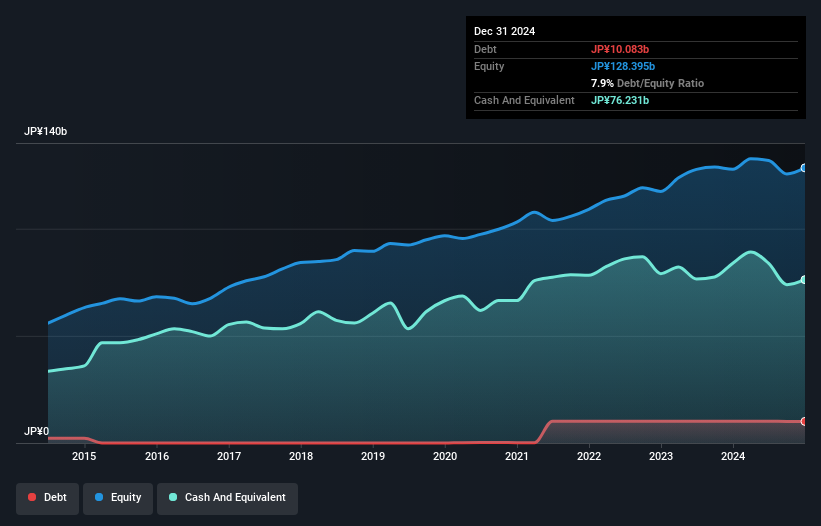Click the Equity label in tooltip

(x=489, y=66)
